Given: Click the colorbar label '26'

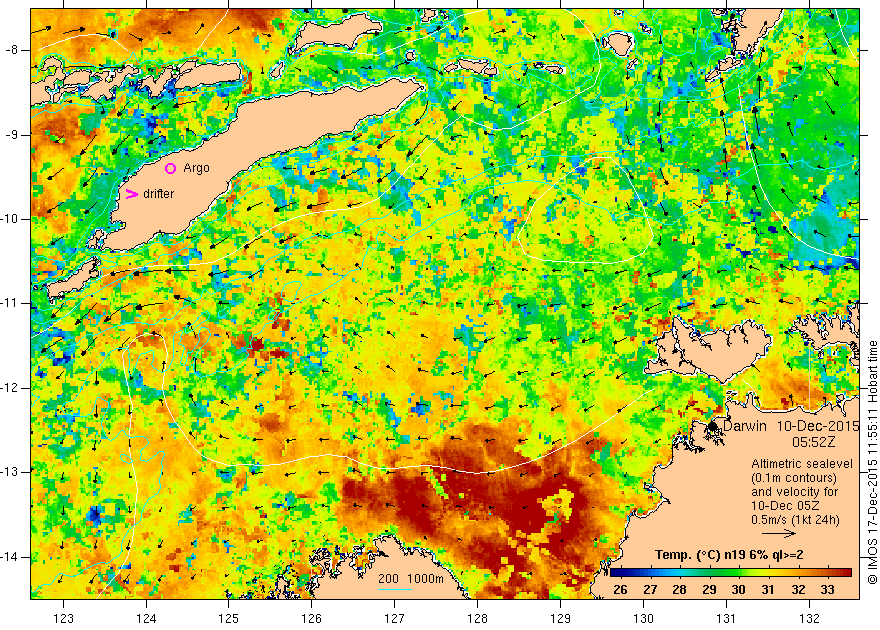Looking at the screenshot, I should click(x=620, y=589).
